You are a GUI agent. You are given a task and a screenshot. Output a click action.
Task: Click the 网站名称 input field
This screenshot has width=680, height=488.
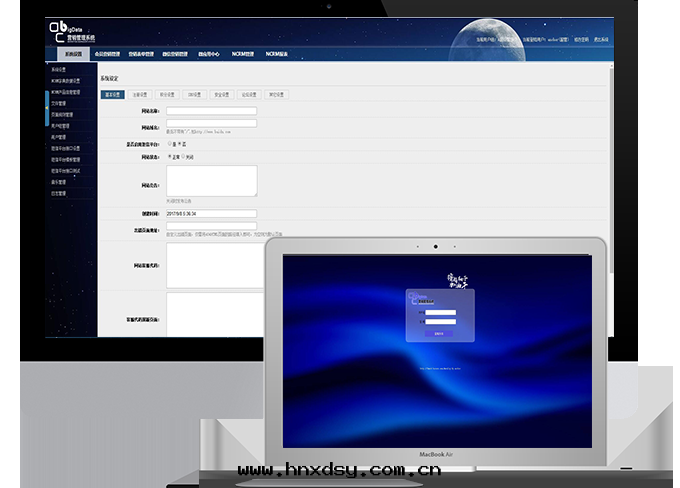pos(211,111)
